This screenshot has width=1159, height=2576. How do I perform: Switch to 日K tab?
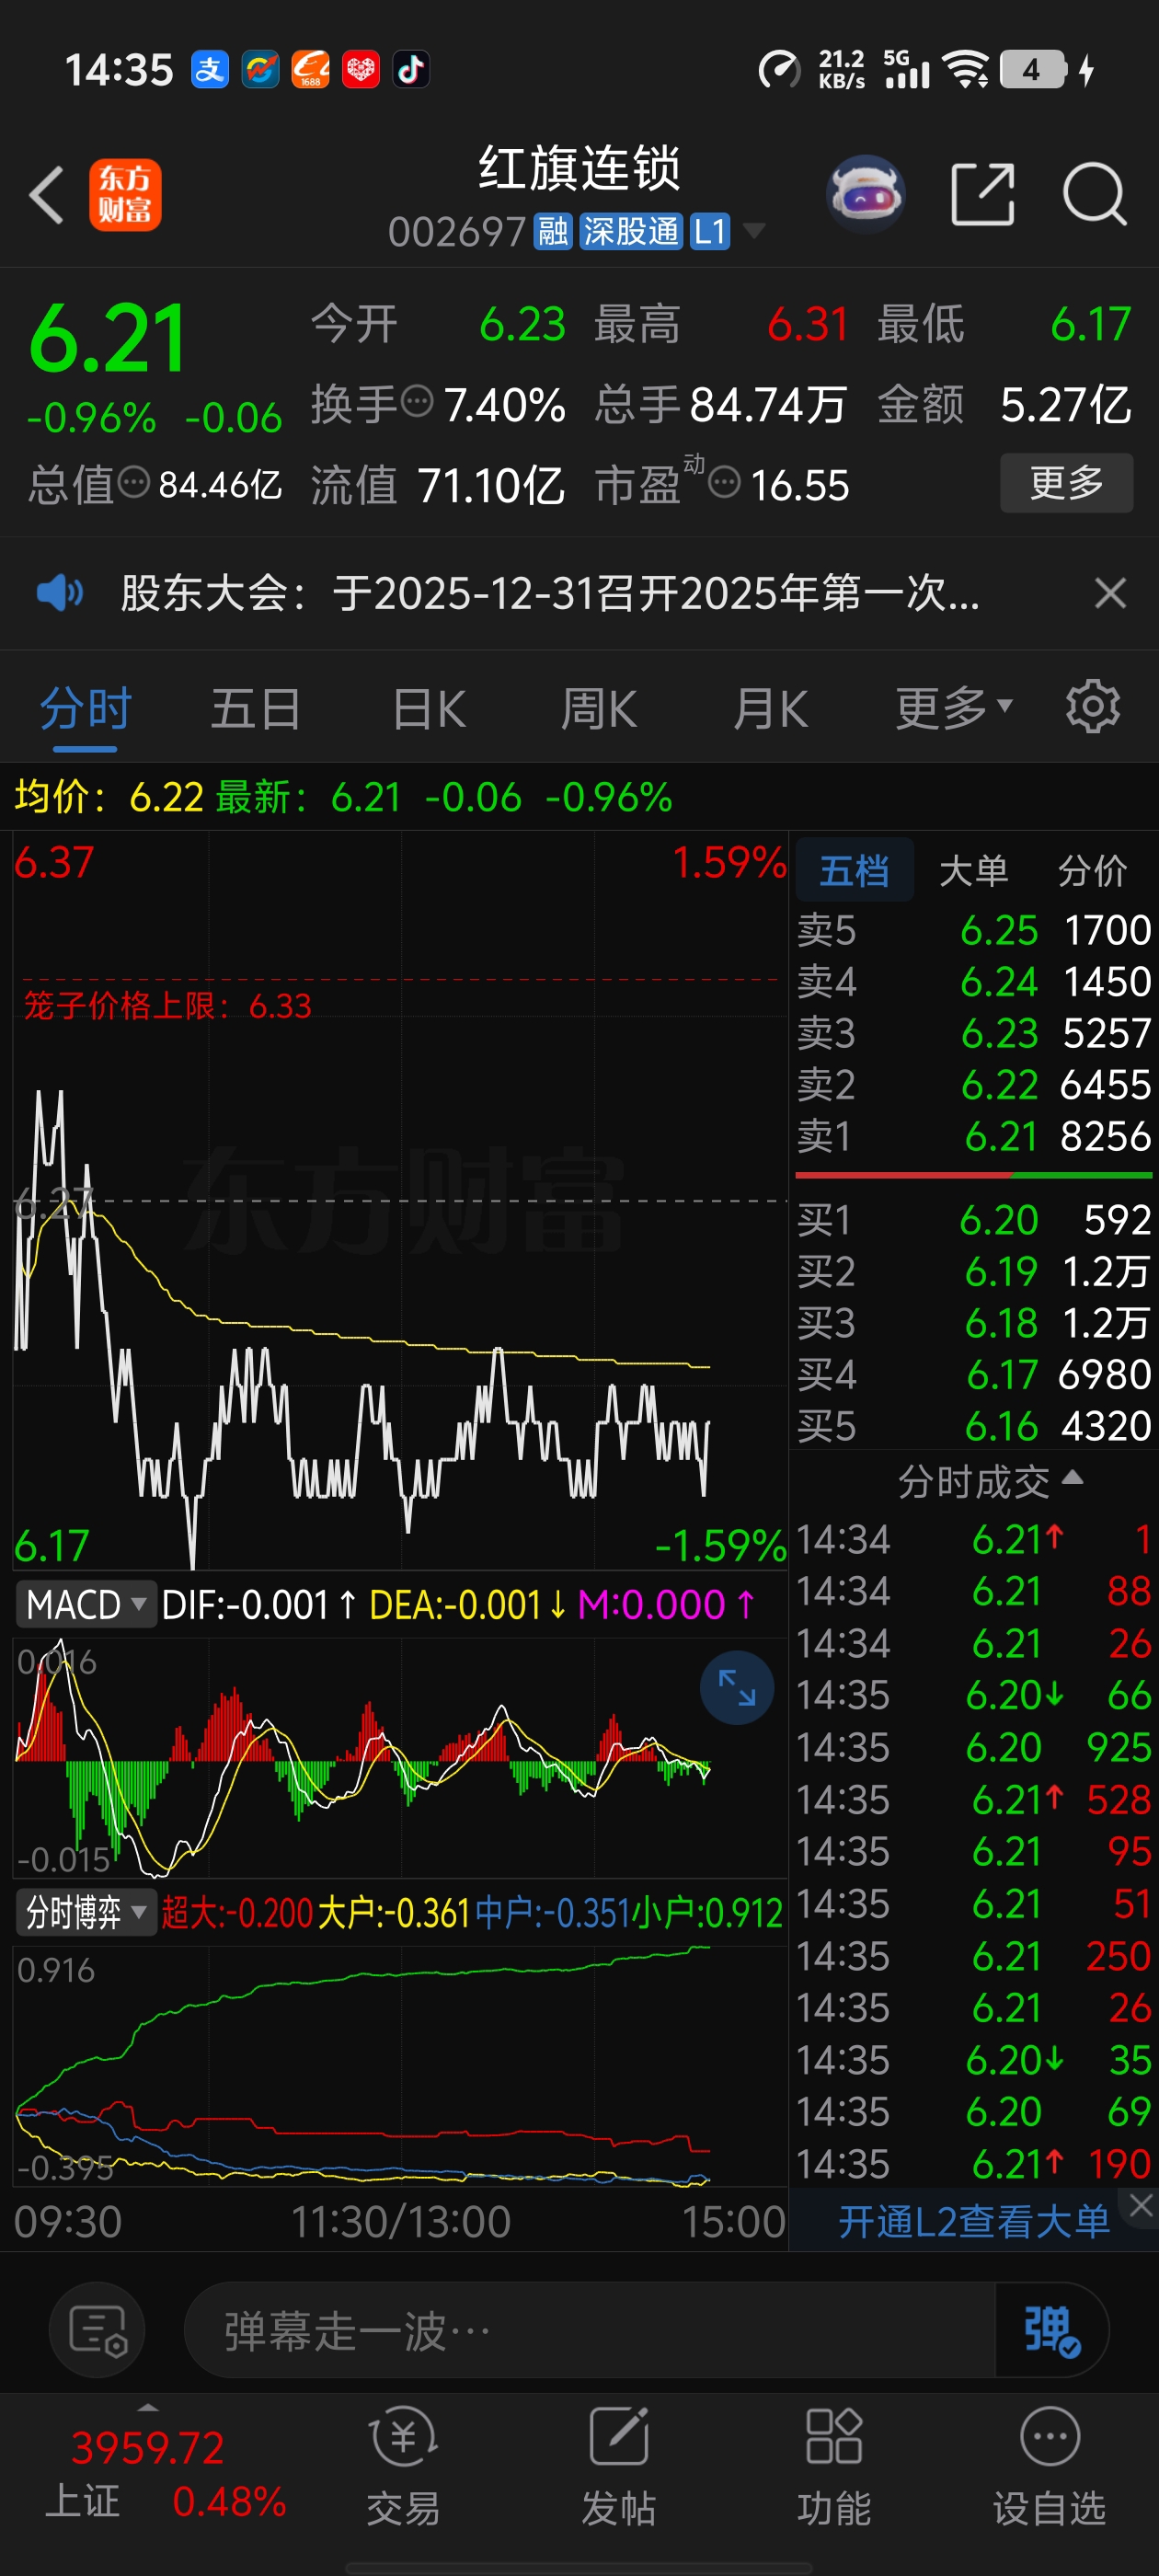pos(429,708)
